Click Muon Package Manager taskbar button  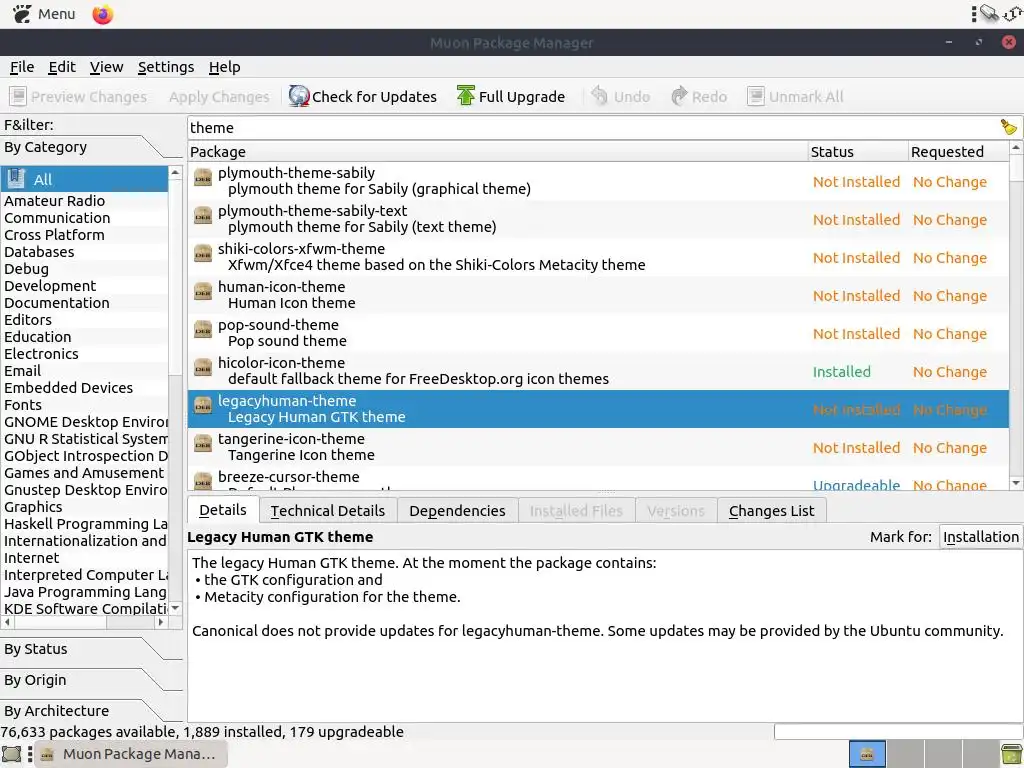coord(131,754)
